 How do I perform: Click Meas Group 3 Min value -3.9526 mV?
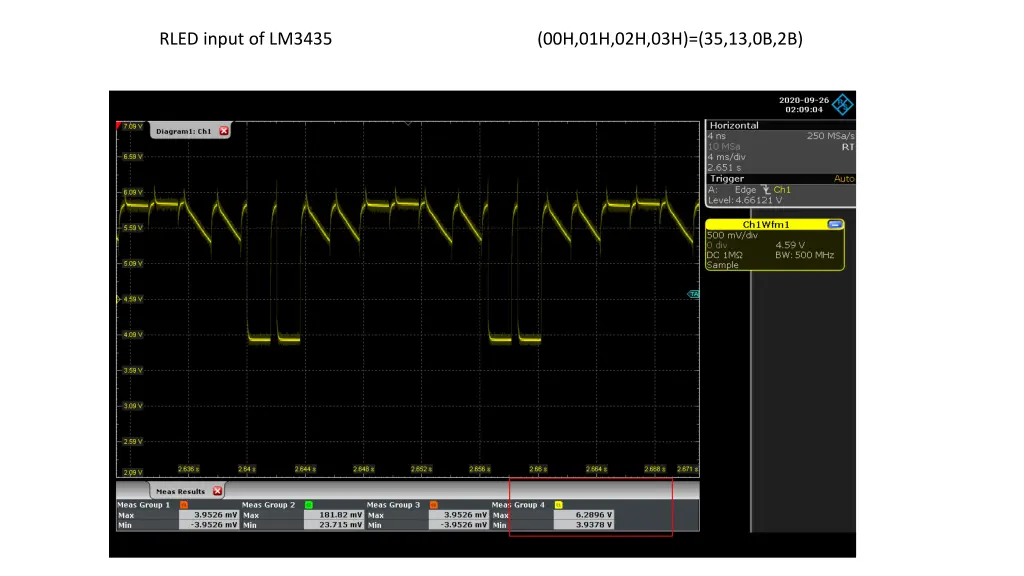click(x=458, y=525)
